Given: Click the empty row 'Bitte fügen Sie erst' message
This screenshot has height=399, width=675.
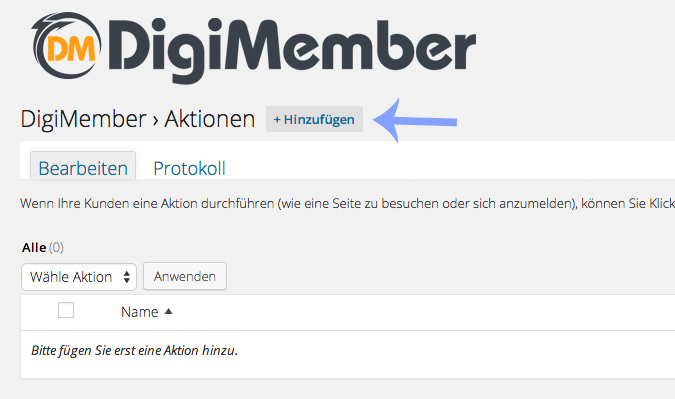Looking at the screenshot, I should tap(134, 350).
